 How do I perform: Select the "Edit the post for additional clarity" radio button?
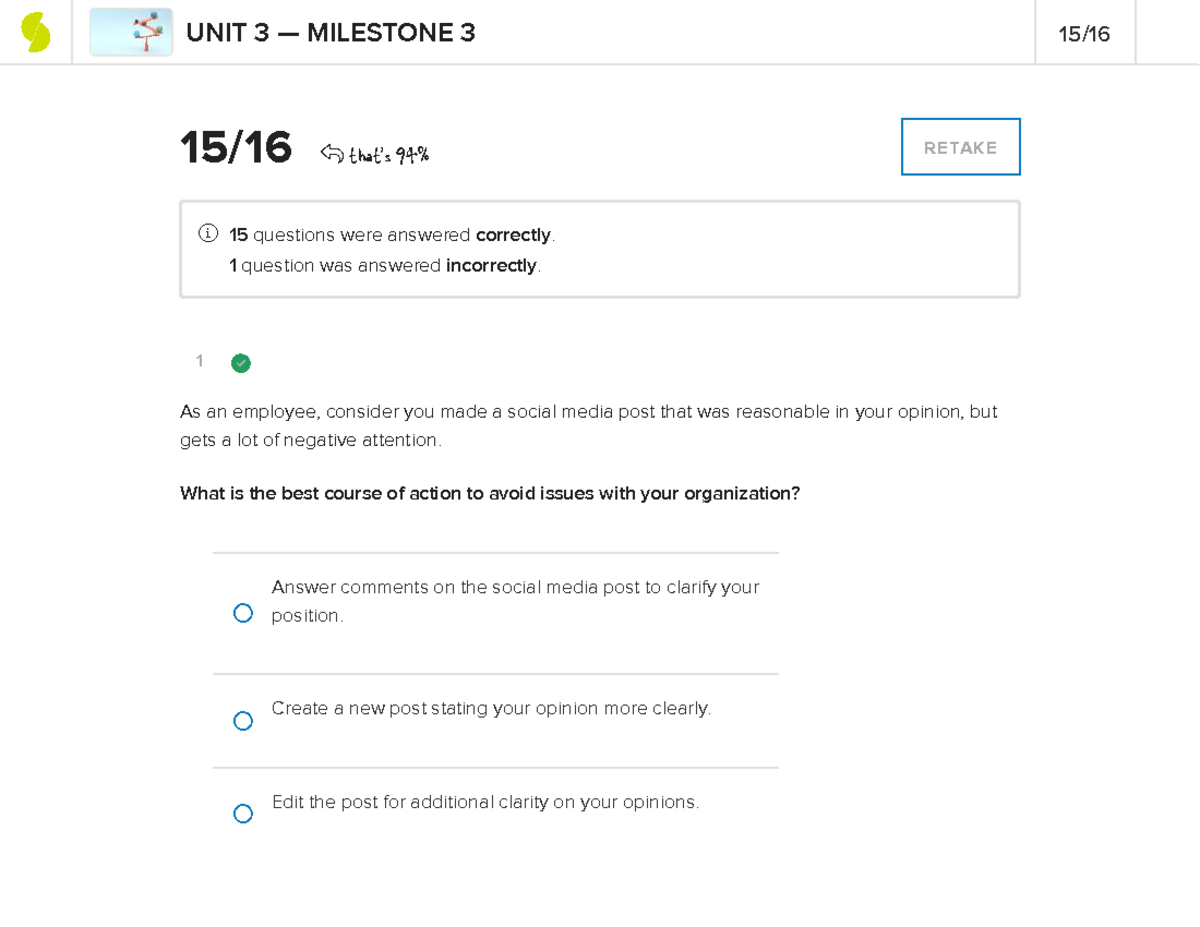243,814
